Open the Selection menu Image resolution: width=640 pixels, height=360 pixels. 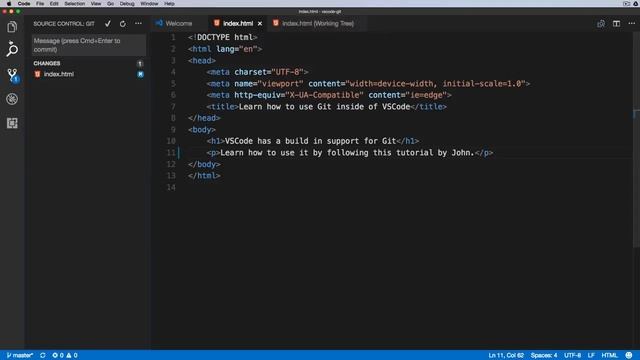click(x=75, y=3)
